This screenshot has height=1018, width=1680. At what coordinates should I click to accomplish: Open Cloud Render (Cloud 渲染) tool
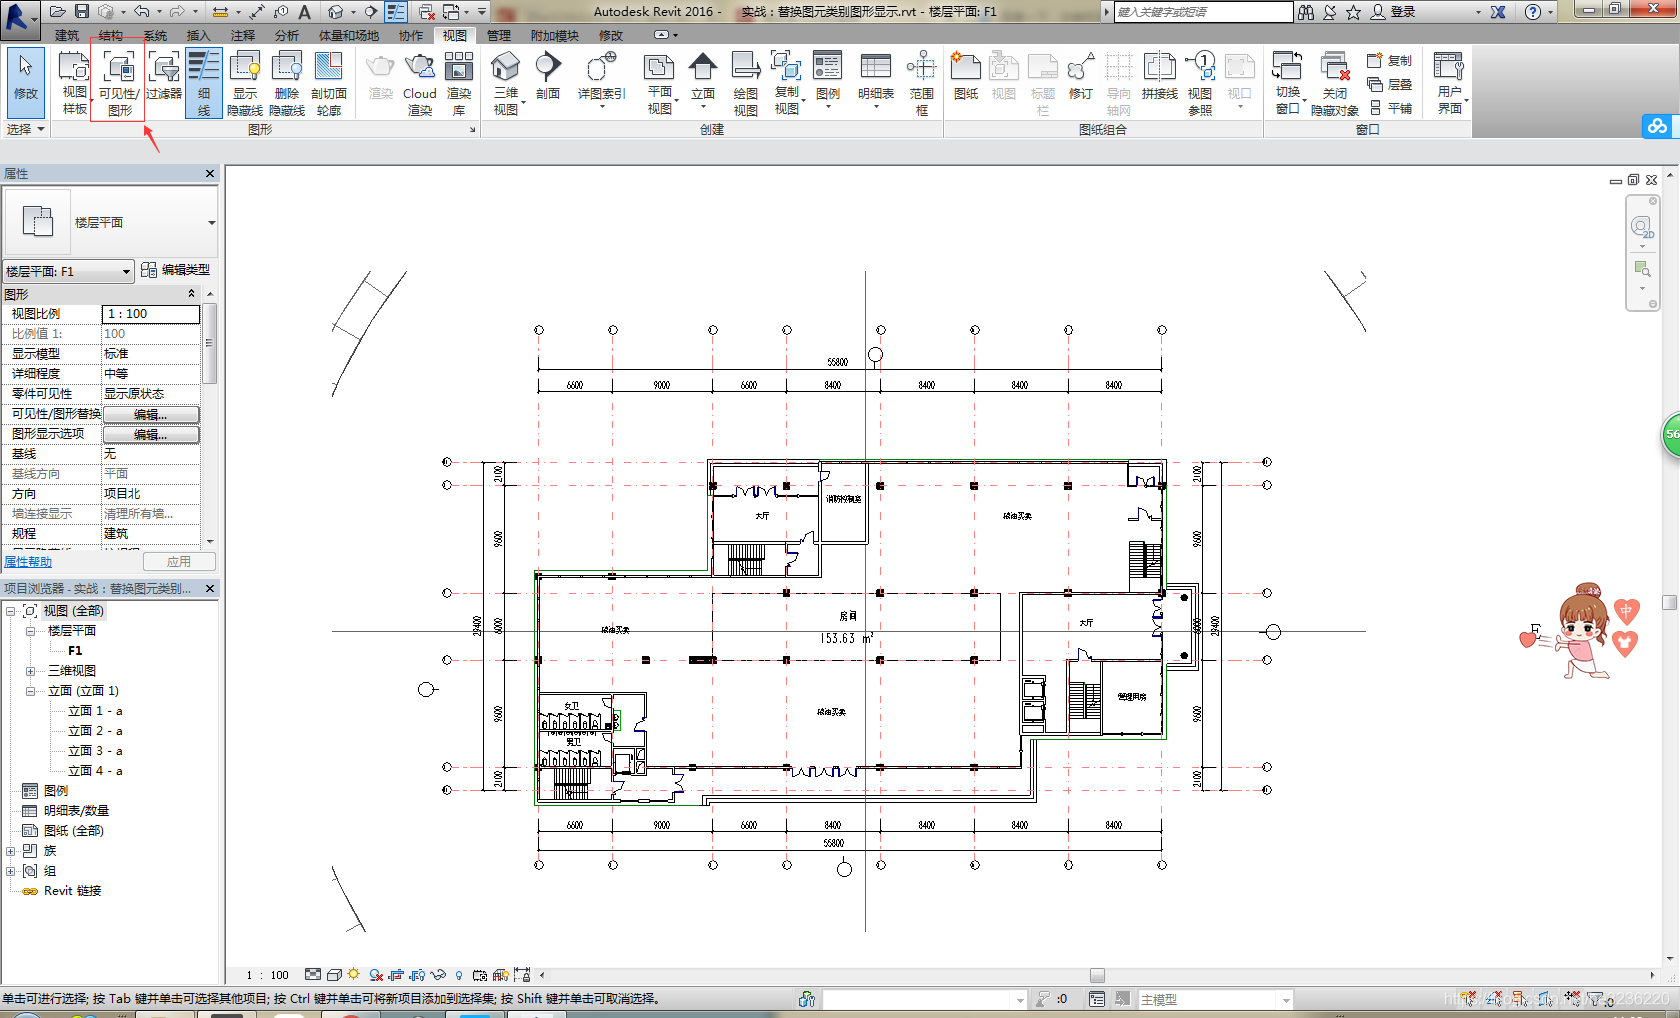click(x=420, y=82)
